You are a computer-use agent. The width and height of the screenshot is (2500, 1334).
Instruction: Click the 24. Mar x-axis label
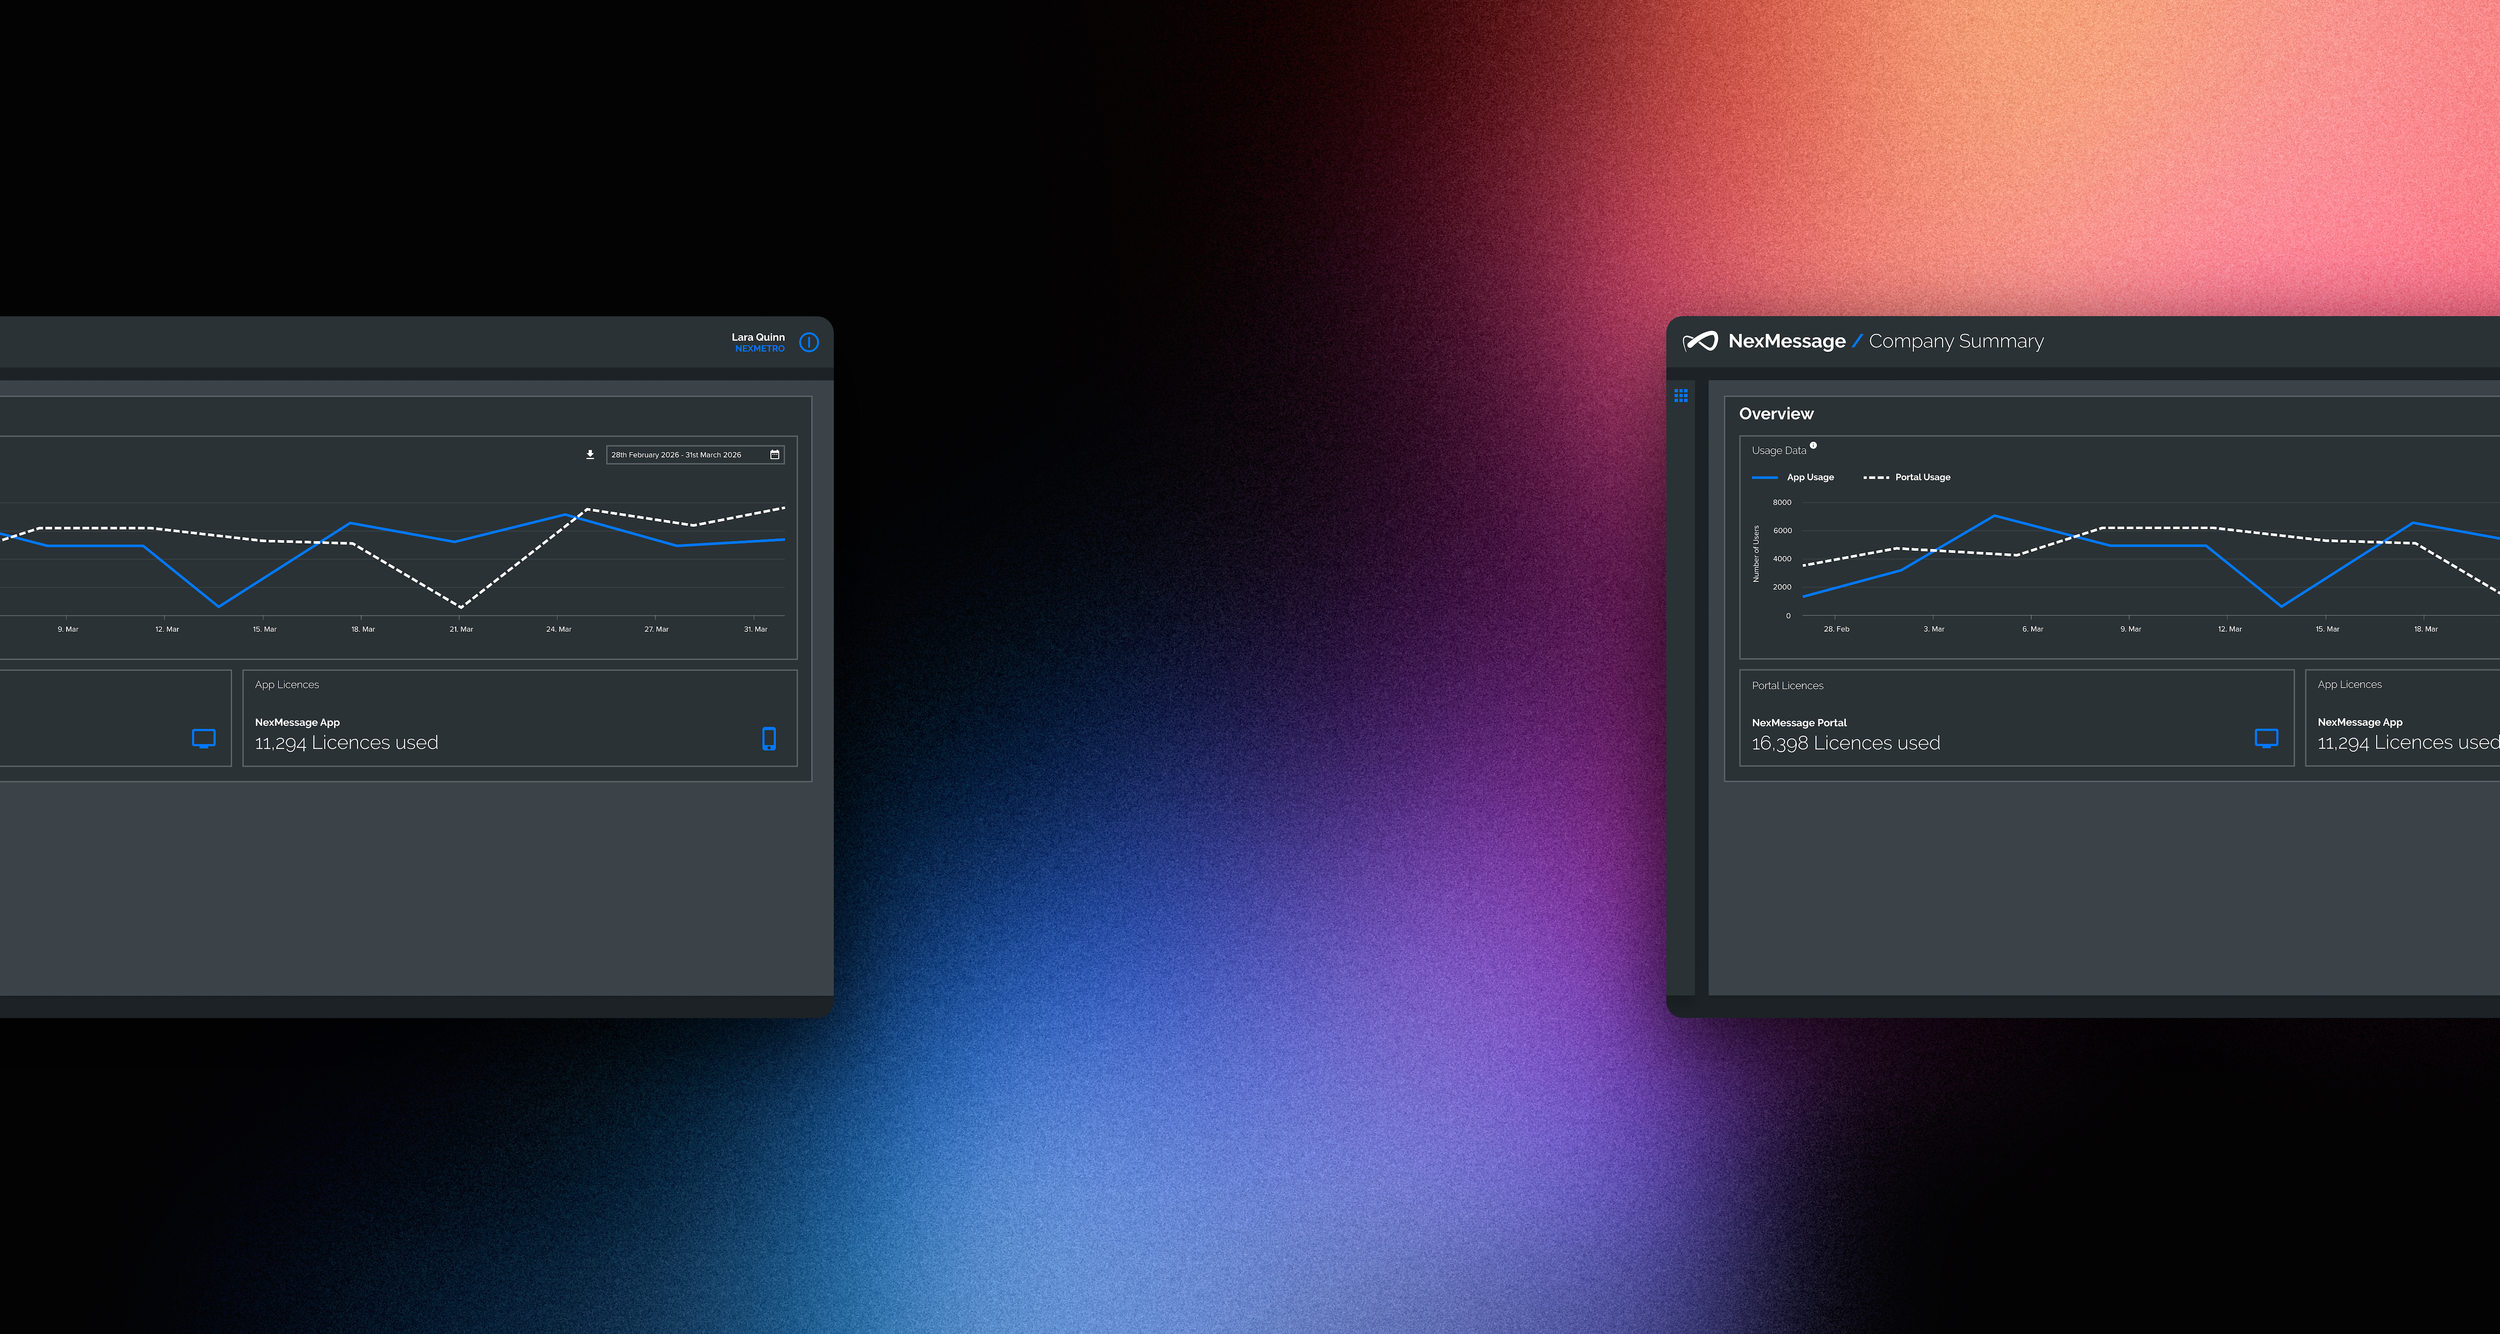point(559,629)
